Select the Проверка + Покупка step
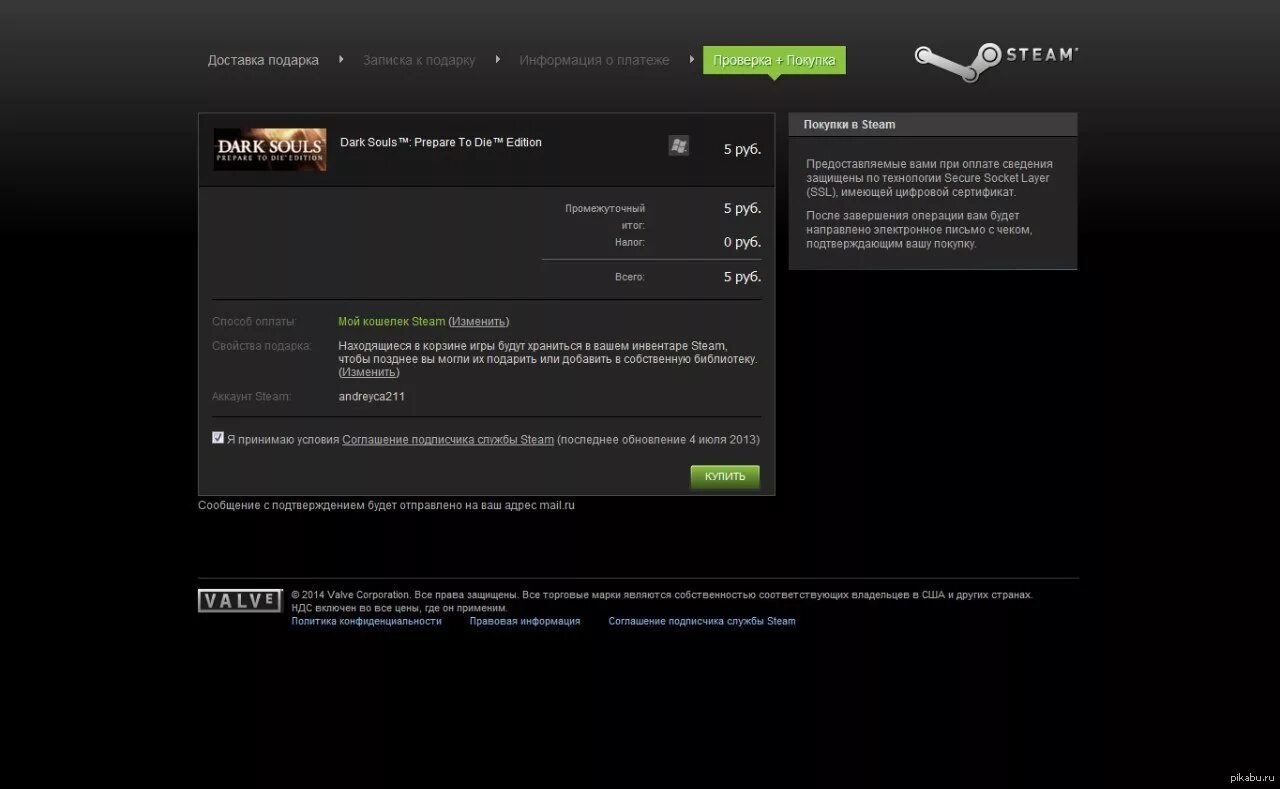1280x789 pixels. click(774, 60)
